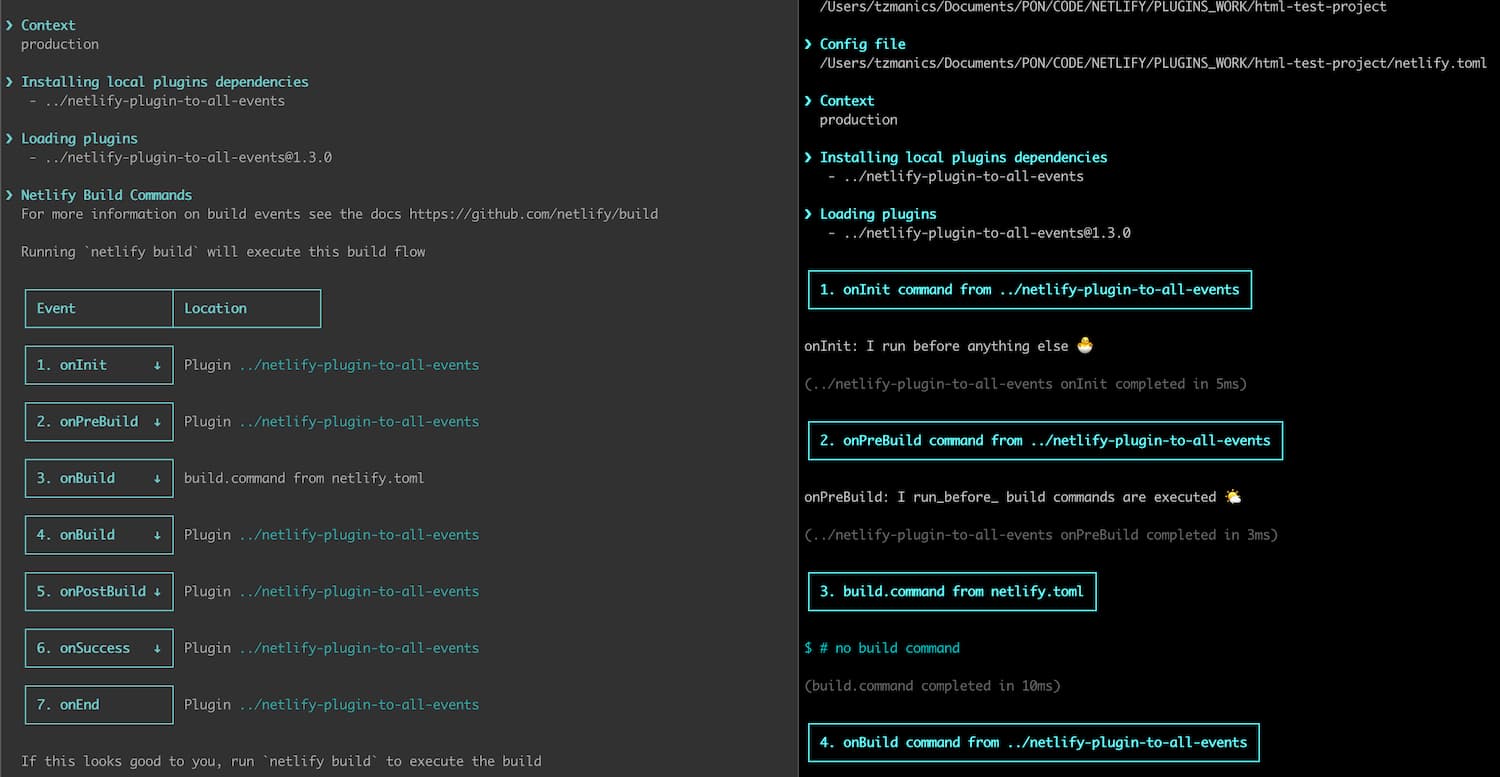Collapse the Loading plugins section
1500x777 pixels.
pos(10,138)
